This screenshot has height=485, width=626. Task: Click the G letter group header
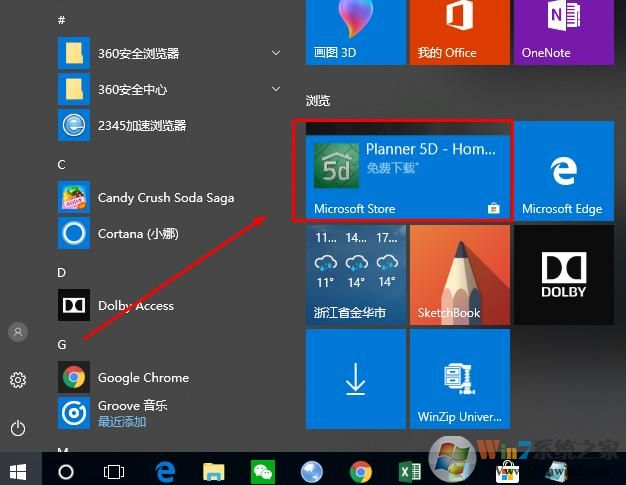(x=62, y=344)
